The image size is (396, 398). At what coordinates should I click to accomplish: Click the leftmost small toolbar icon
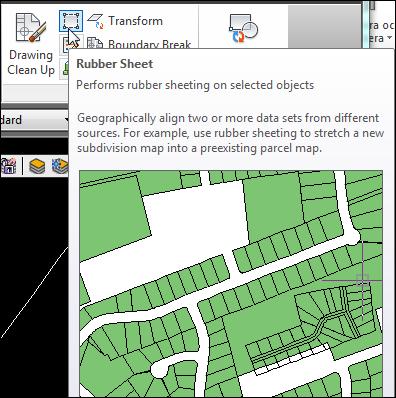point(8,166)
